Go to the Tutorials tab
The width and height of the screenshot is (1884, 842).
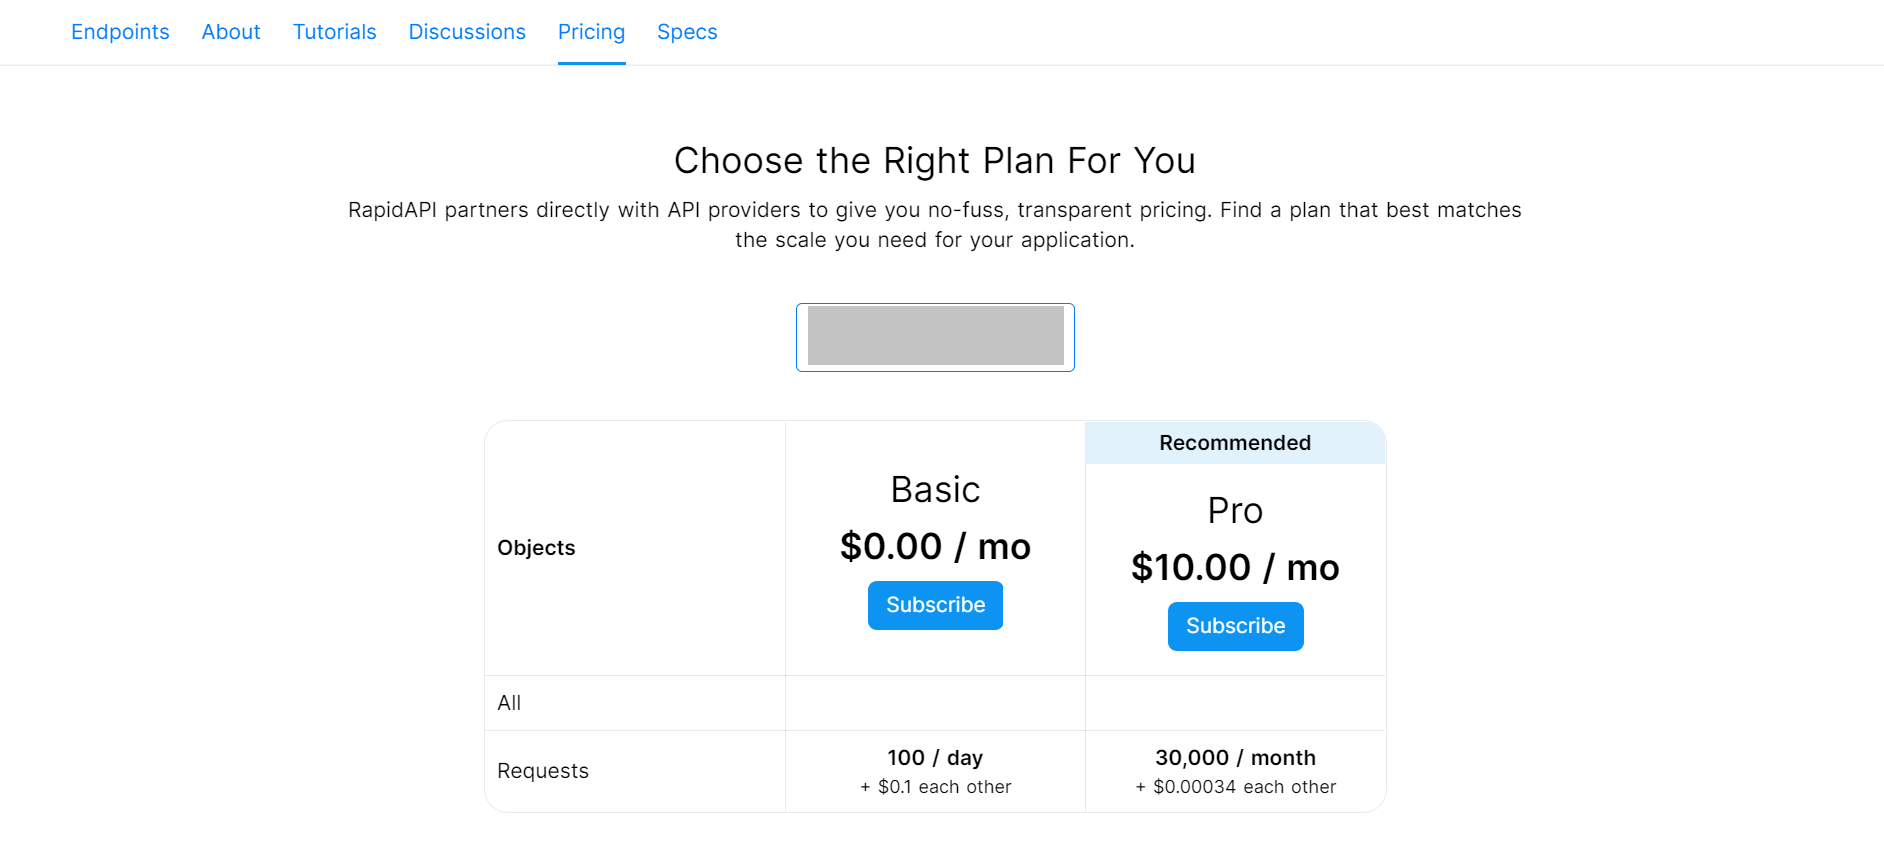334,32
